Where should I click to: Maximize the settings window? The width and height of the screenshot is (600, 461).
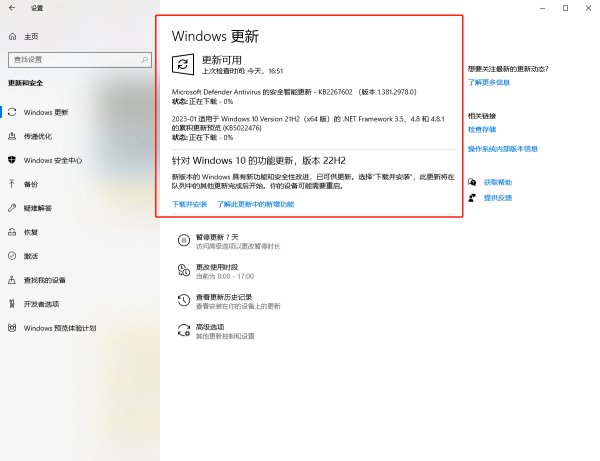tap(565, 8)
